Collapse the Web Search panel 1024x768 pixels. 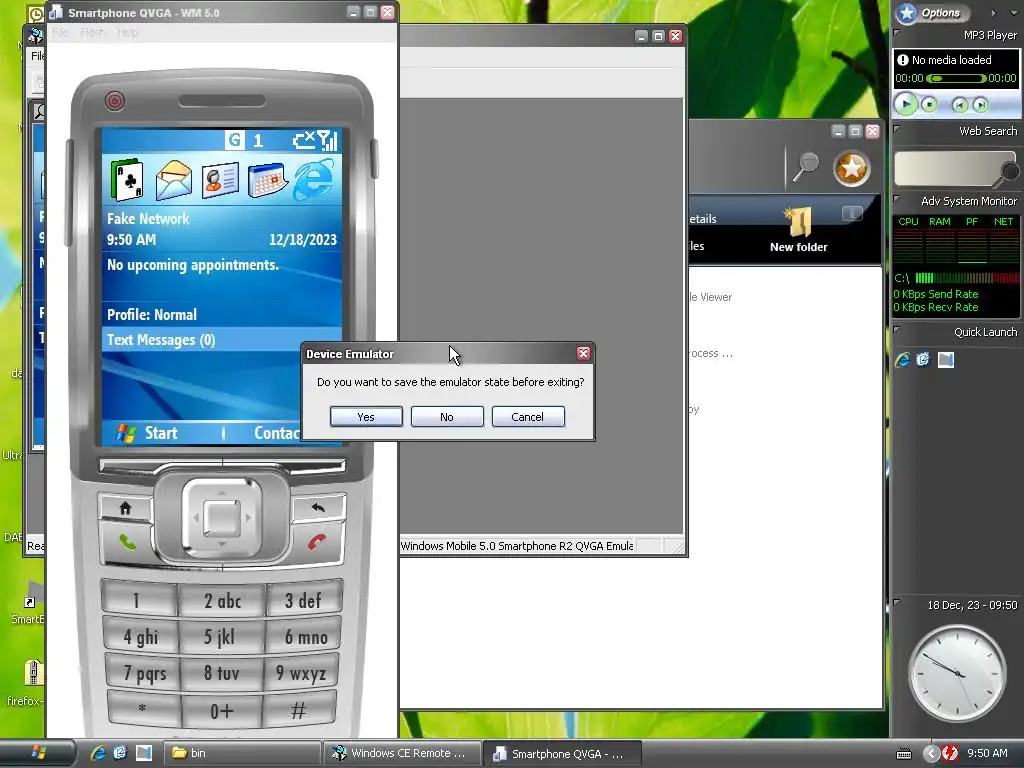tap(897, 129)
